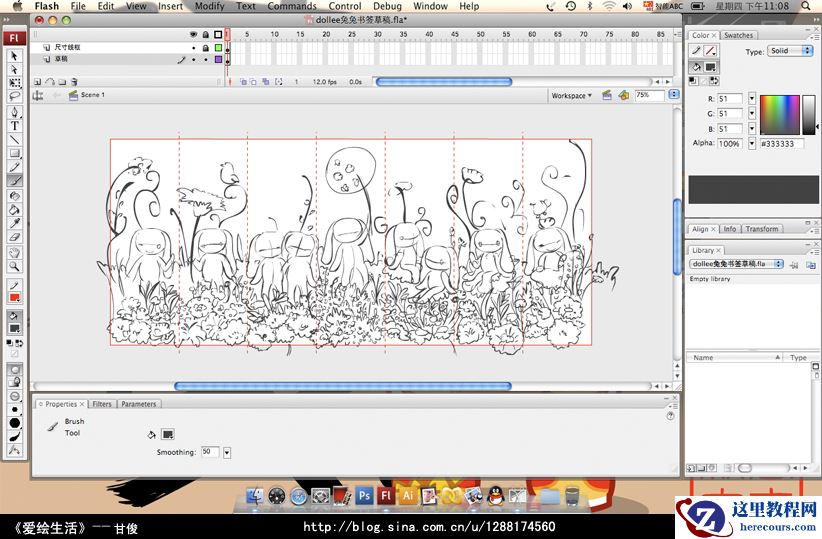Select the Eyedropper tool

click(x=15, y=224)
